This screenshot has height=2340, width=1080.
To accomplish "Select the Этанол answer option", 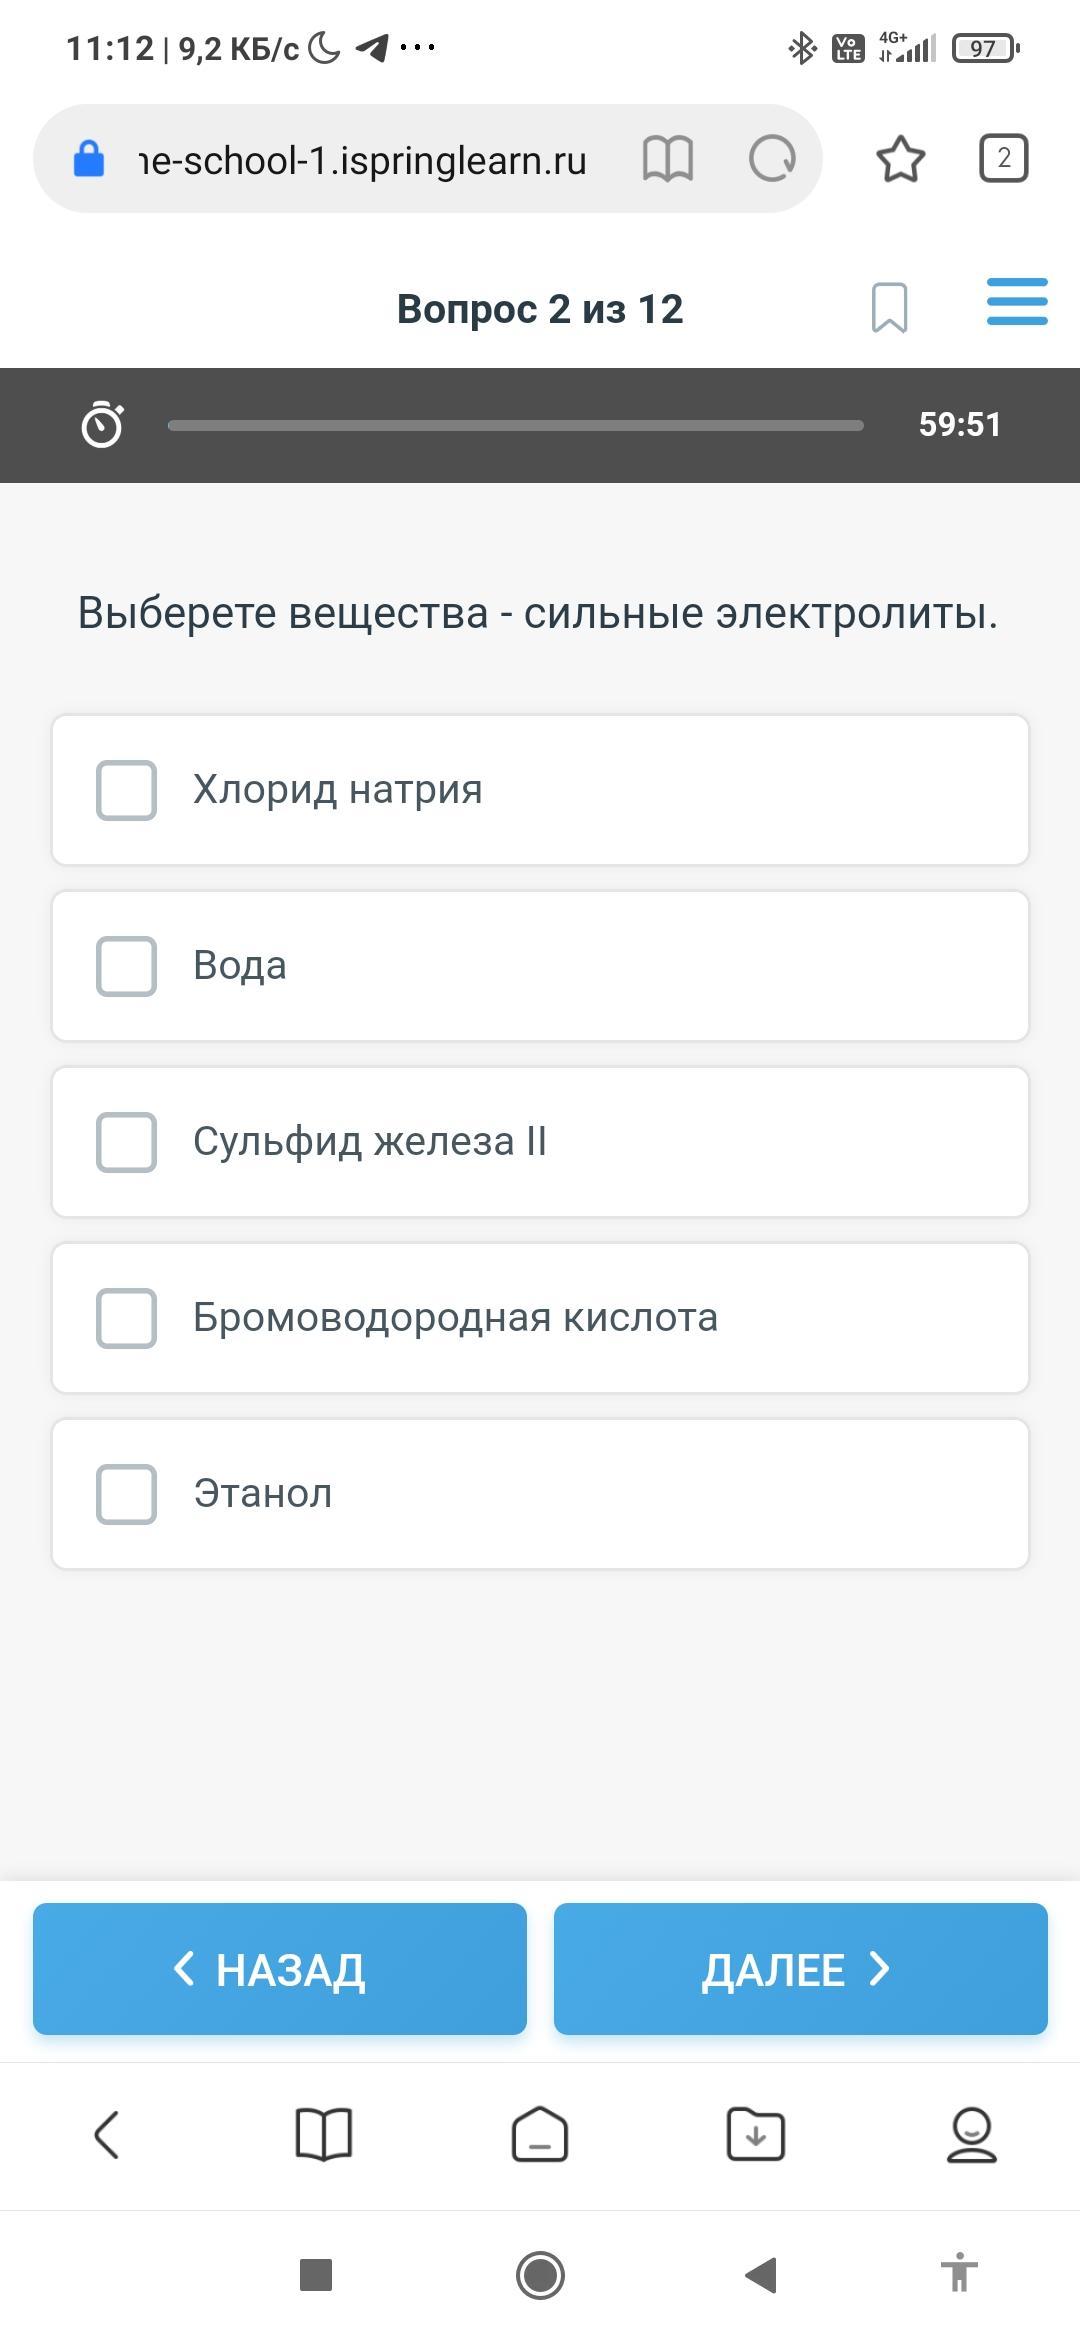I will 540,1494.
